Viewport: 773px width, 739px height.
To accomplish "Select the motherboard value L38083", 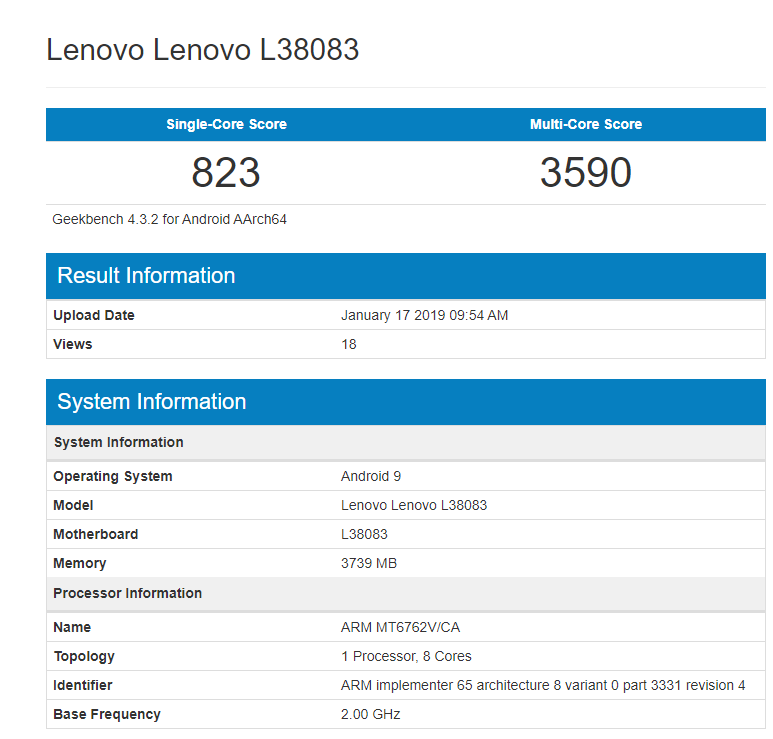I will pyautogui.click(x=364, y=534).
